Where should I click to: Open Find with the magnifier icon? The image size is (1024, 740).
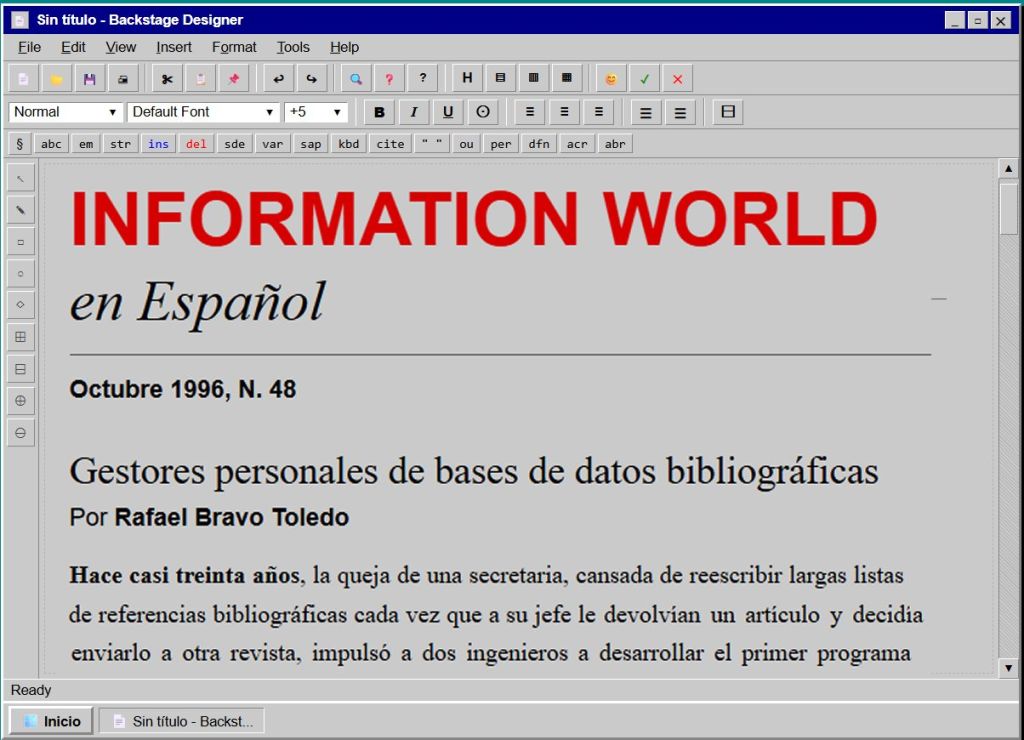pos(356,79)
